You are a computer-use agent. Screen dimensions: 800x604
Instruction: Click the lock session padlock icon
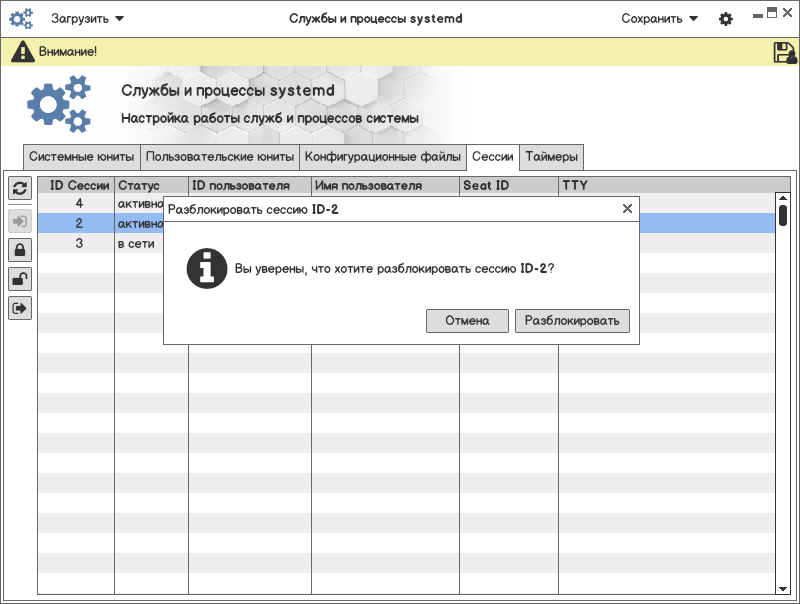[x=20, y=249]
